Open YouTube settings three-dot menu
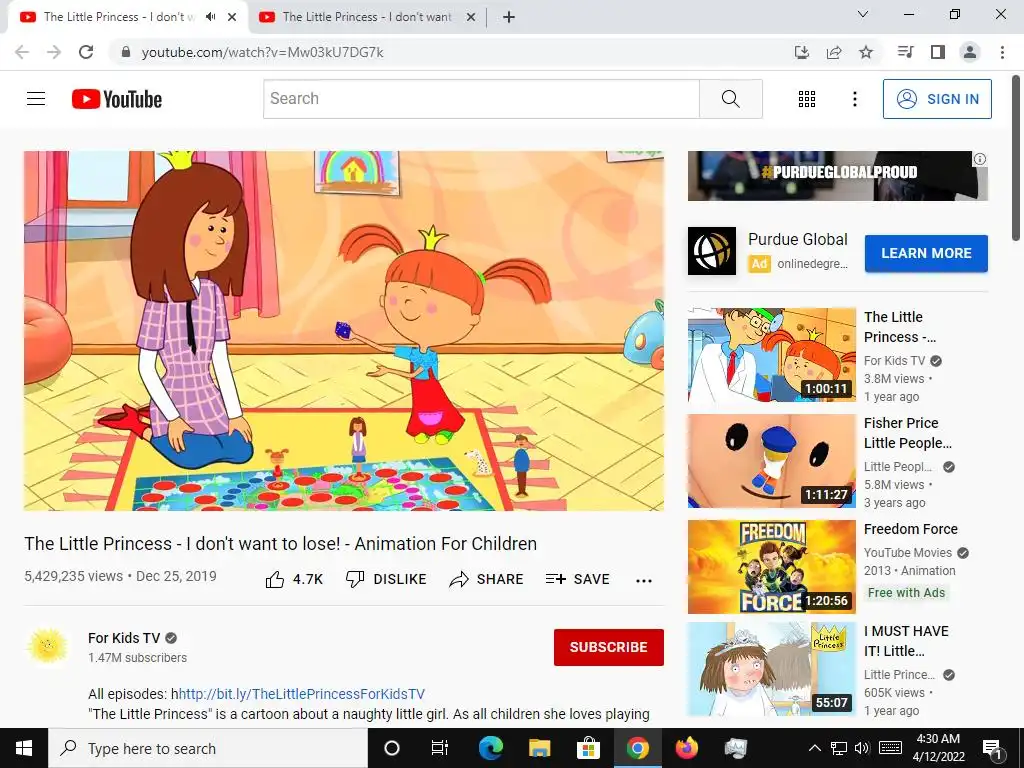 click(854, 99)
